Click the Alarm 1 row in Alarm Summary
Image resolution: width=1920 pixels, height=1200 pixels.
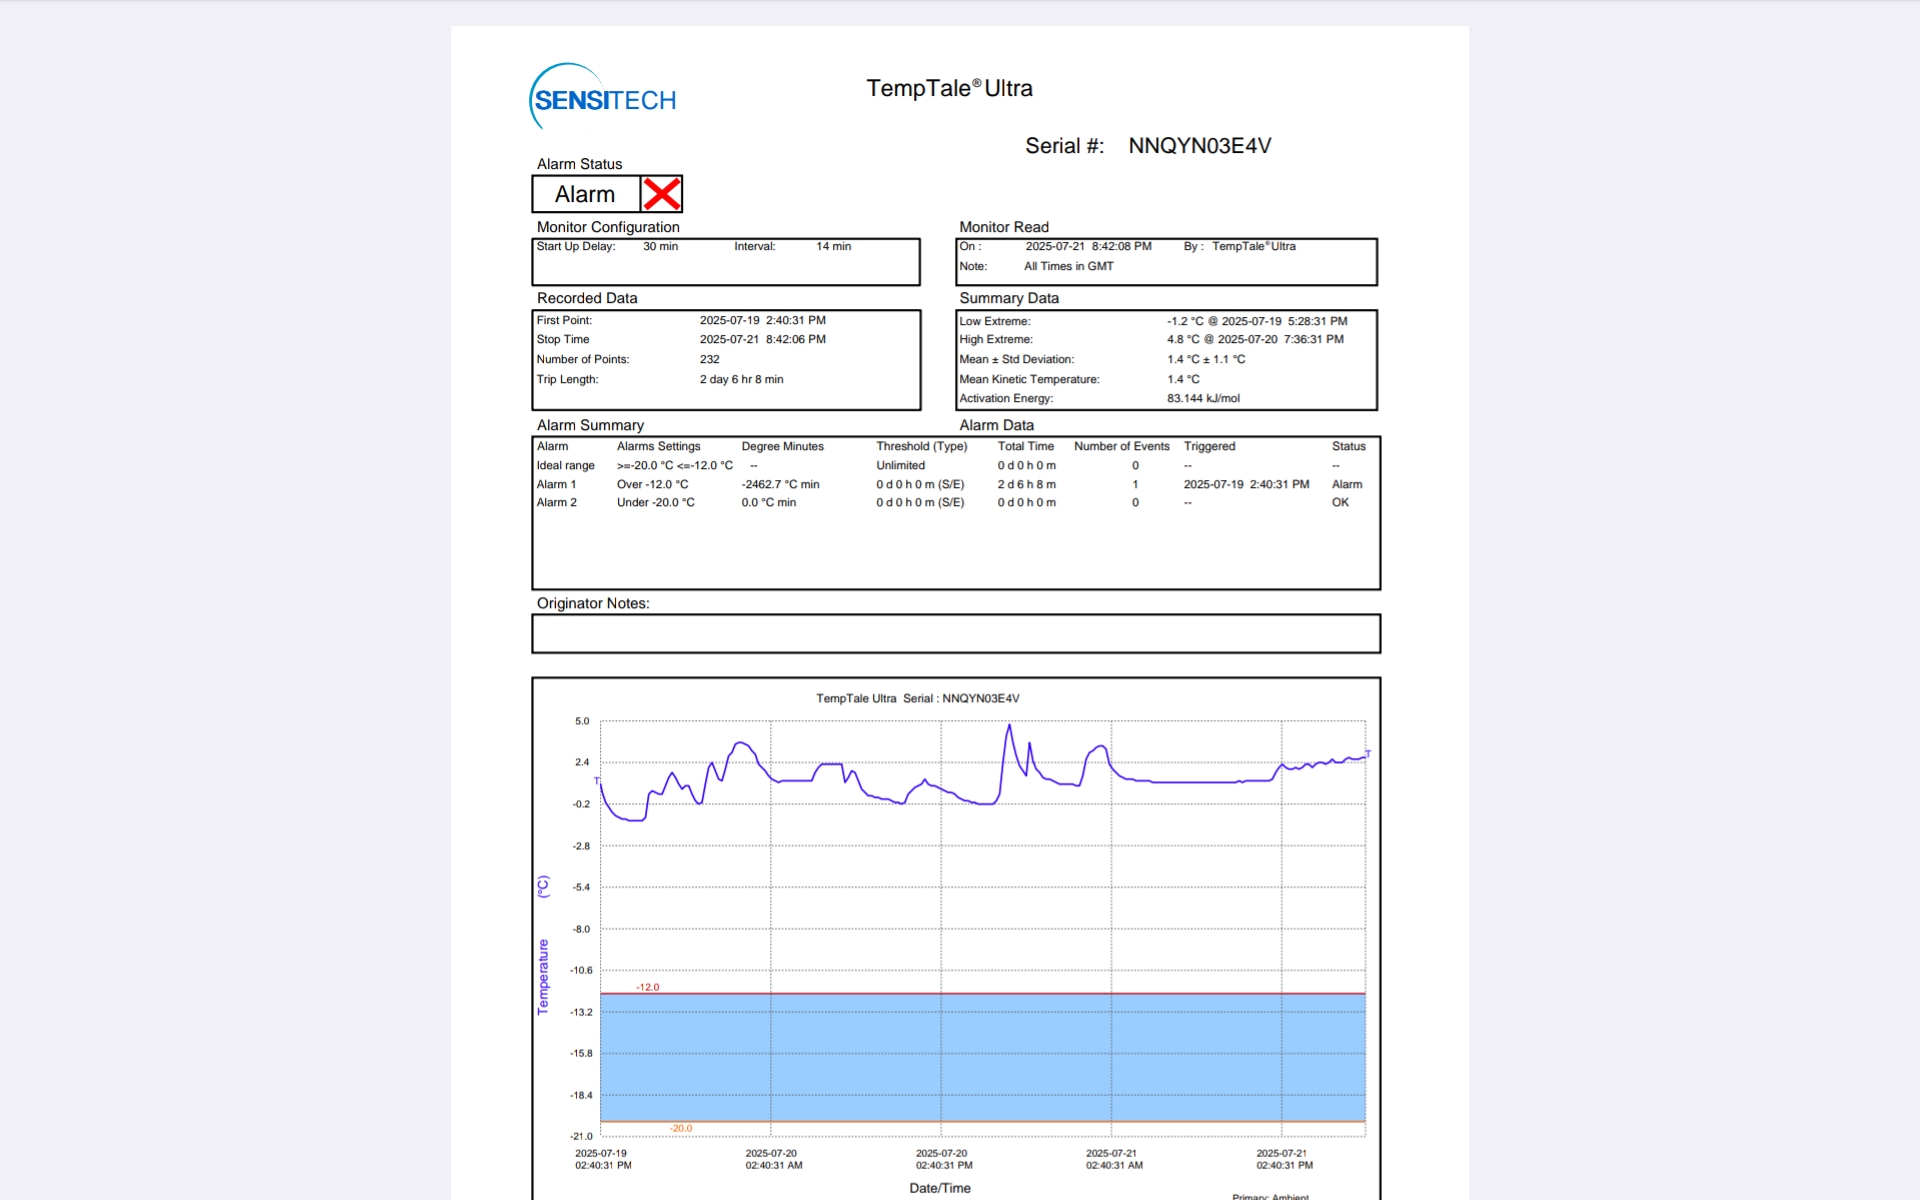pos(556,484)
